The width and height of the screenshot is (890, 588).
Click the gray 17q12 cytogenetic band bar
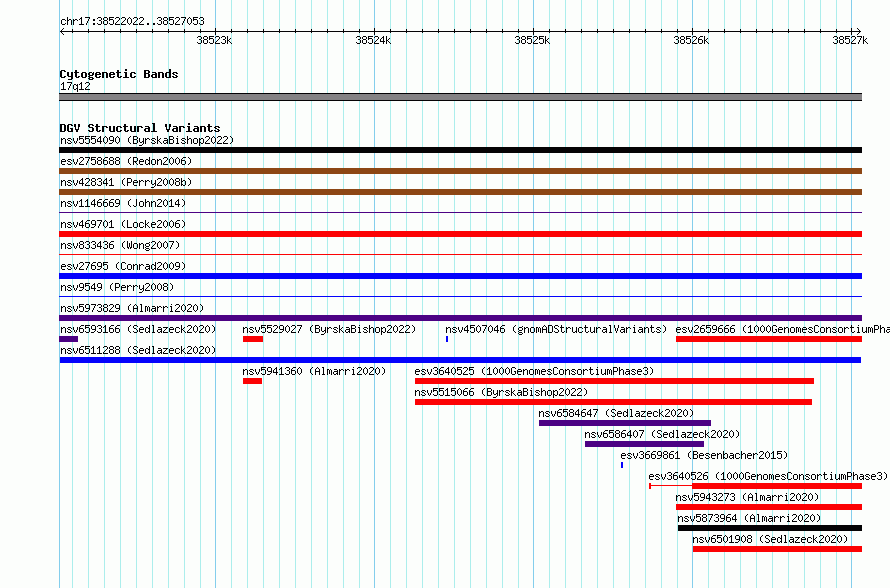460,97
